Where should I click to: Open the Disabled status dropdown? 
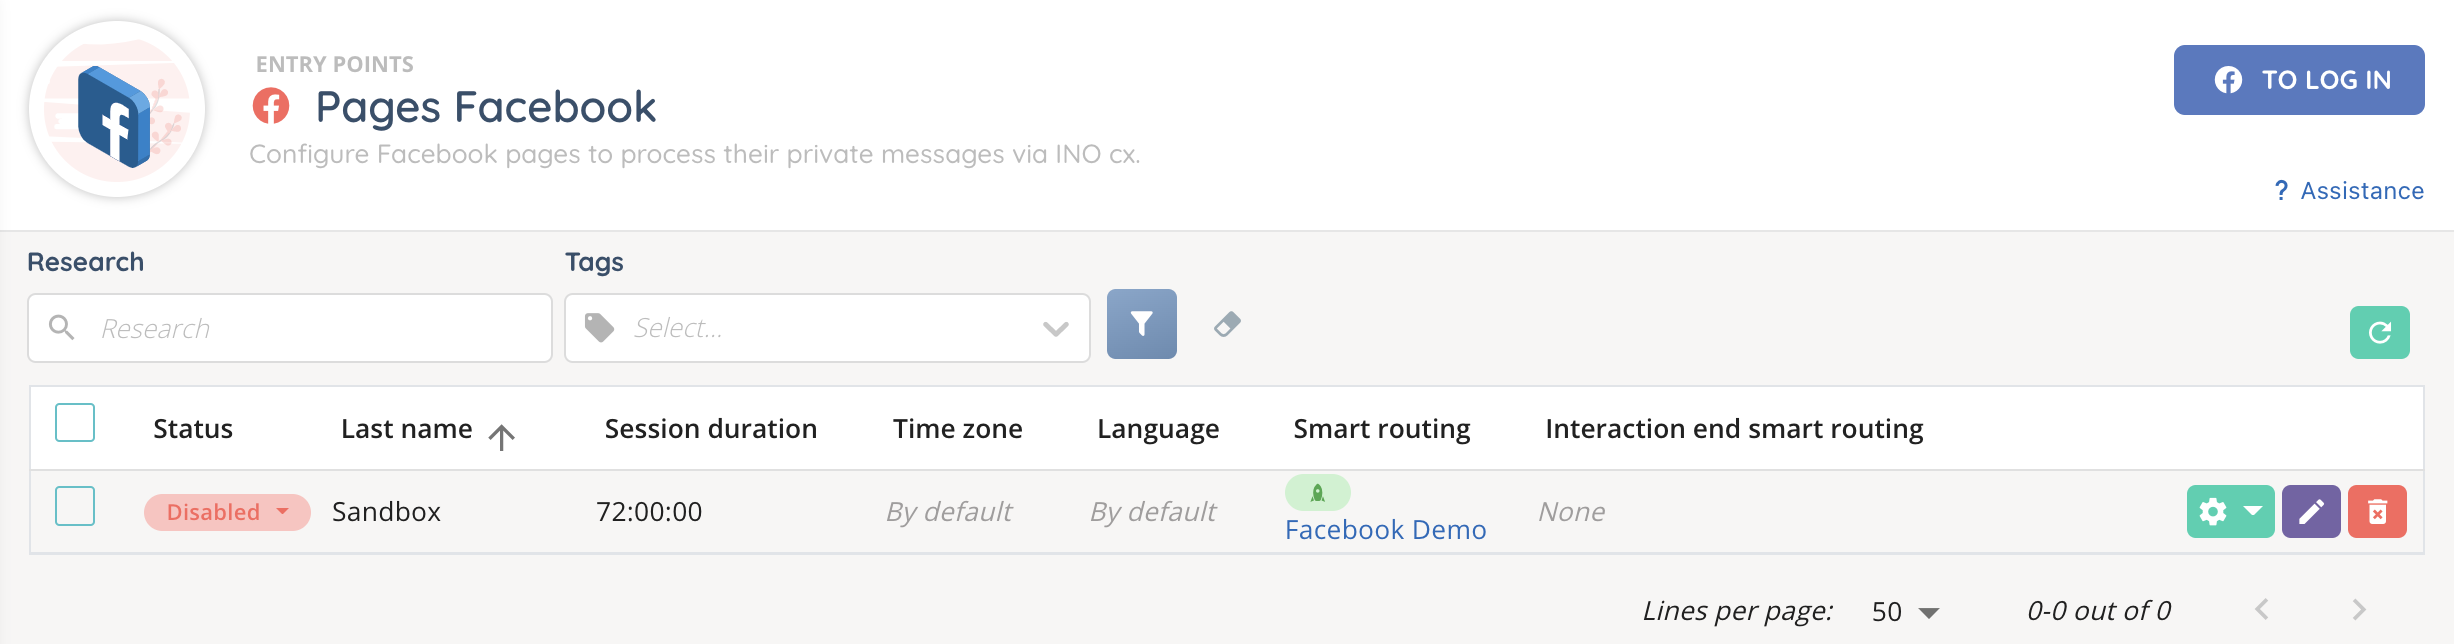point(227,512)
